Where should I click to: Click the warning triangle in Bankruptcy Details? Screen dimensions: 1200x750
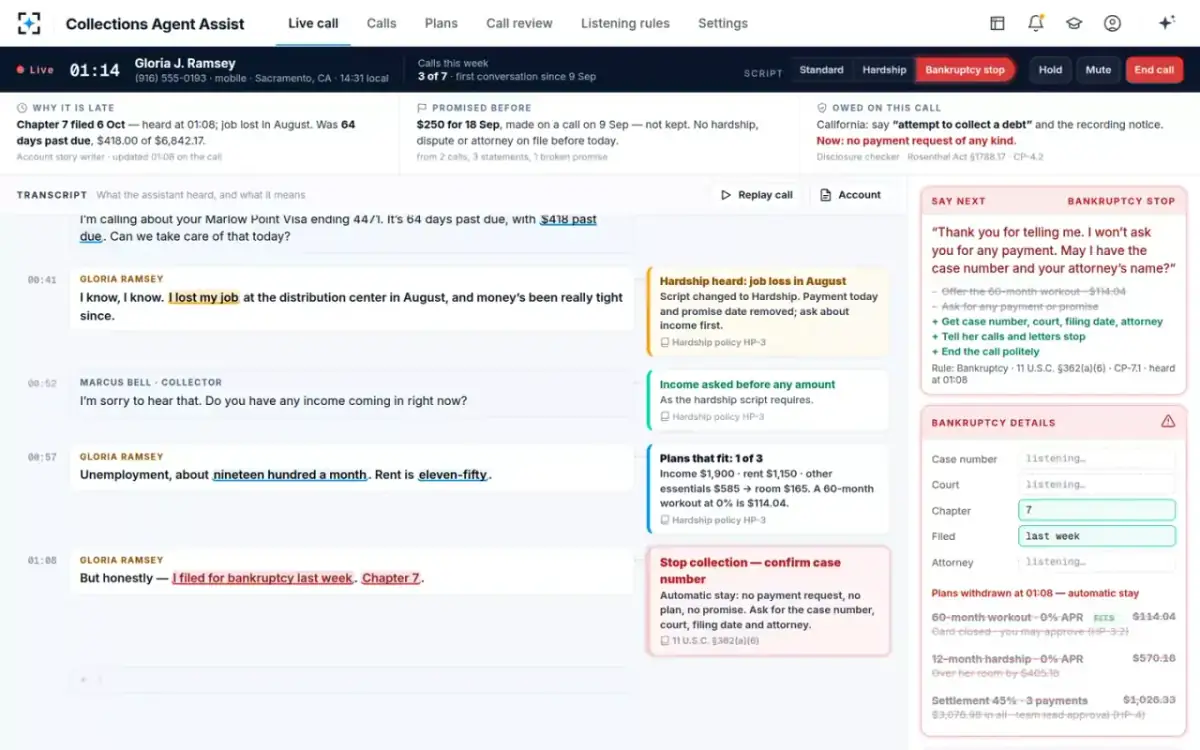[1168, 422]
